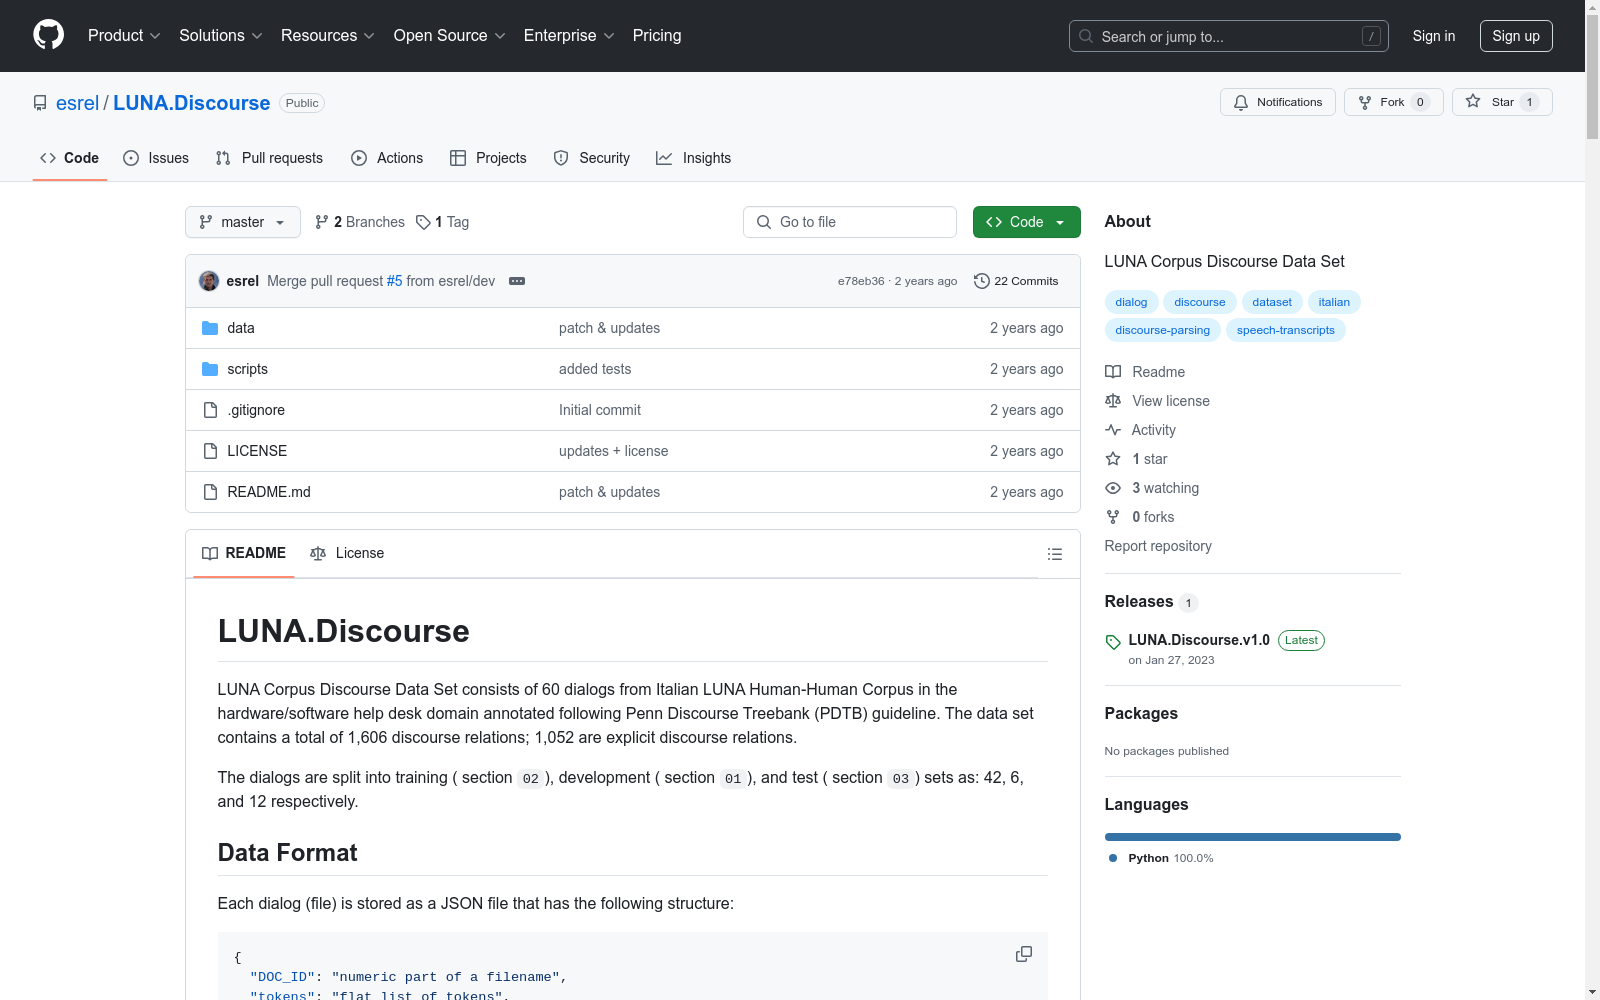Click the dataset topic tag

1272,302
